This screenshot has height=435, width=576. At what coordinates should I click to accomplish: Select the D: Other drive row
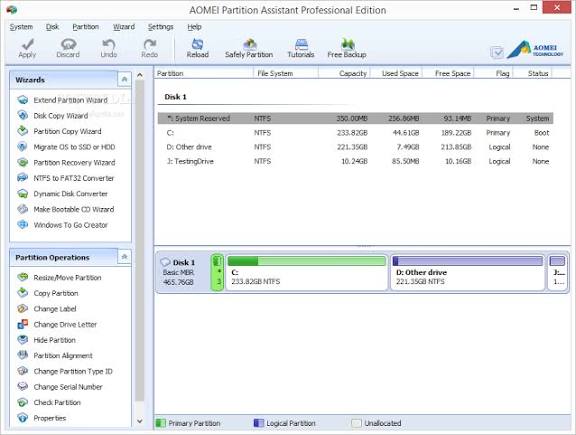(x=355, y=147)
